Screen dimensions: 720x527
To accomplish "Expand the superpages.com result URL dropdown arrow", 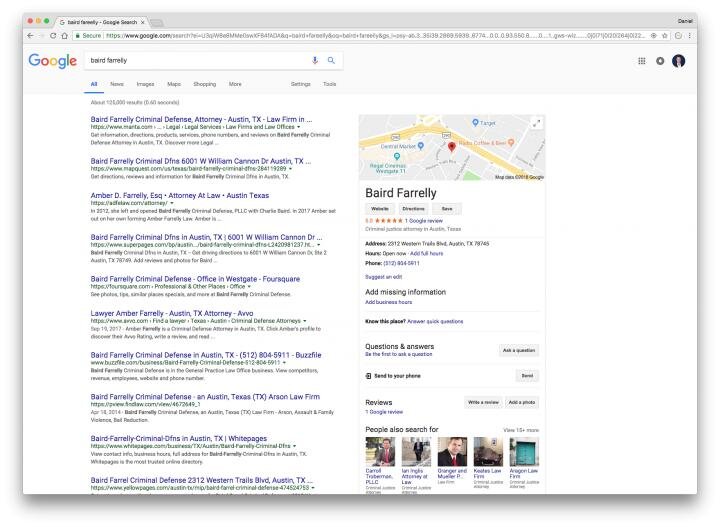I will coord(319,245).
